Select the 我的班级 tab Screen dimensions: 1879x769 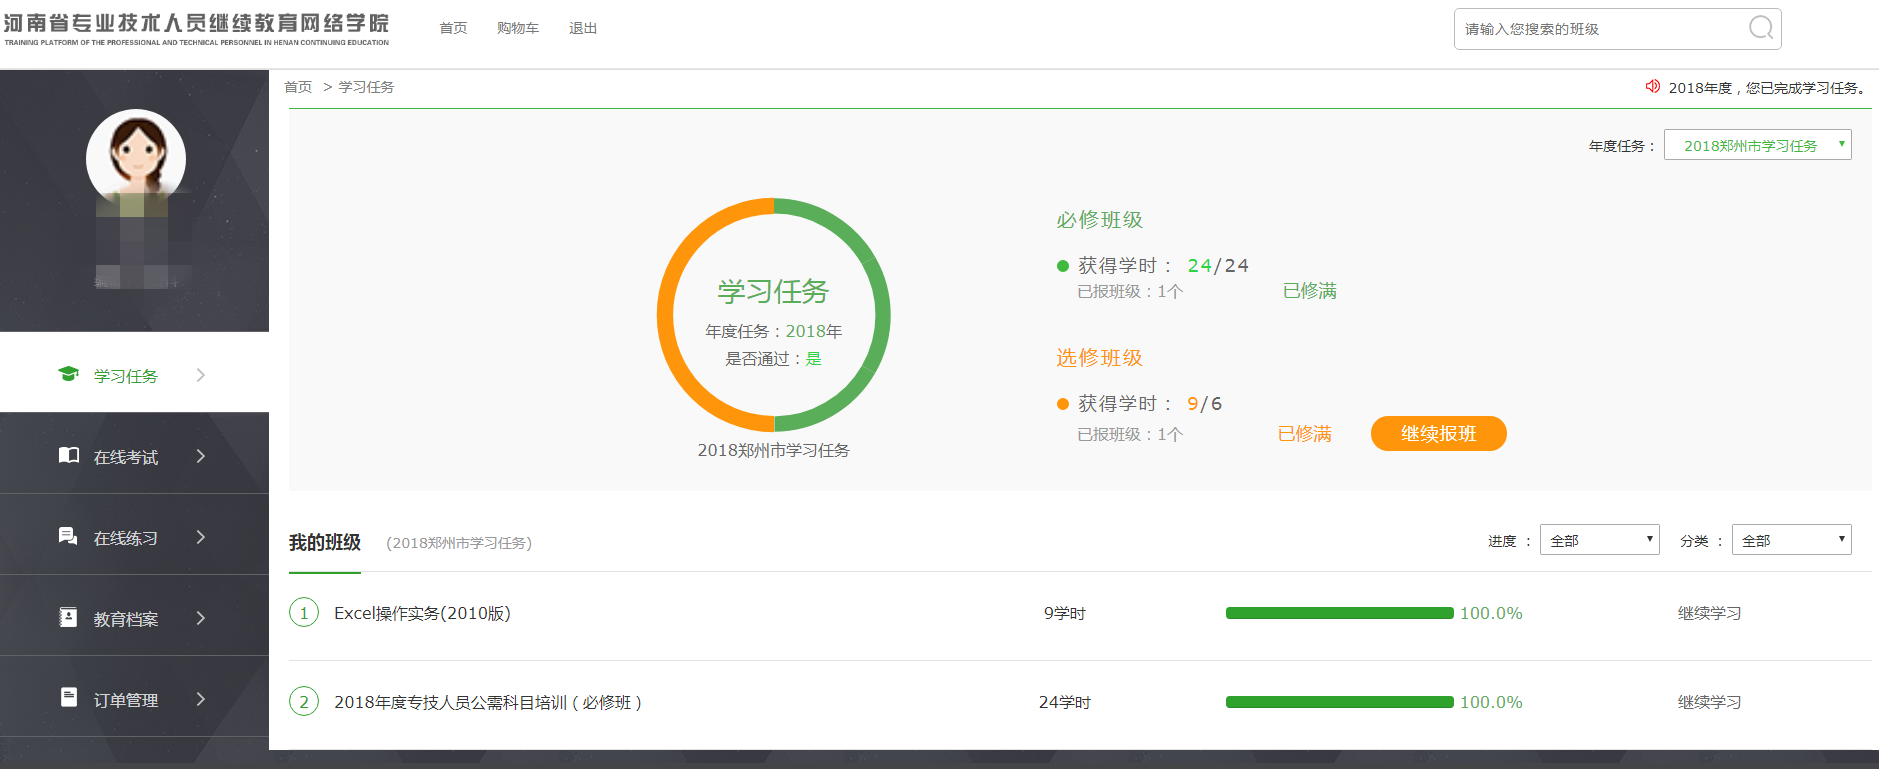point(325,543)
